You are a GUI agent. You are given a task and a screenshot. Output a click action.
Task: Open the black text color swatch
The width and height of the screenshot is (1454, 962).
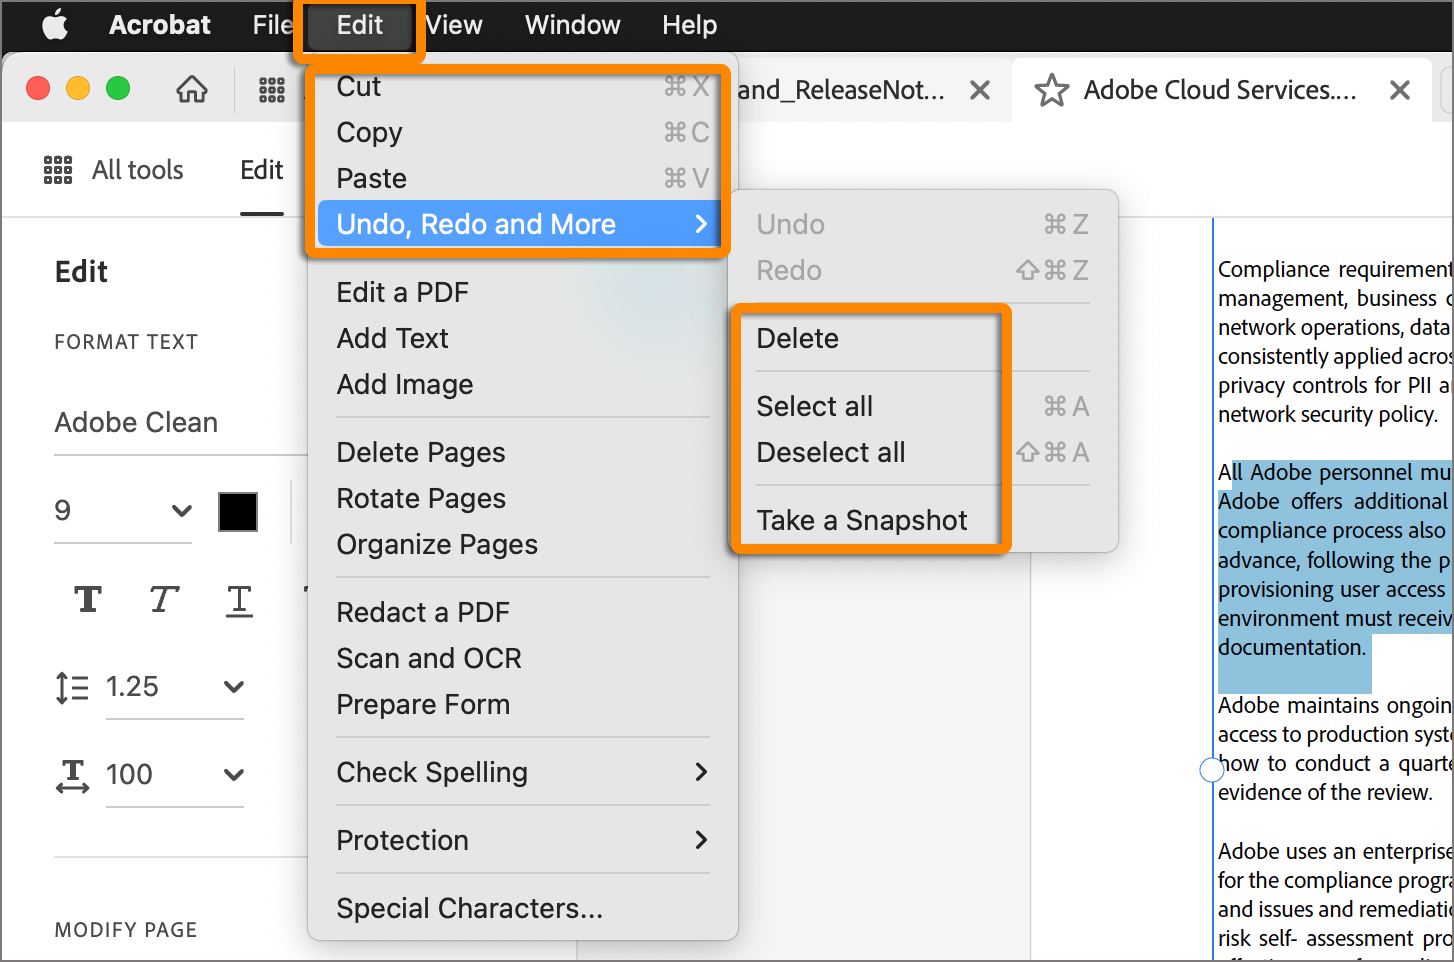tap(238, 512)
